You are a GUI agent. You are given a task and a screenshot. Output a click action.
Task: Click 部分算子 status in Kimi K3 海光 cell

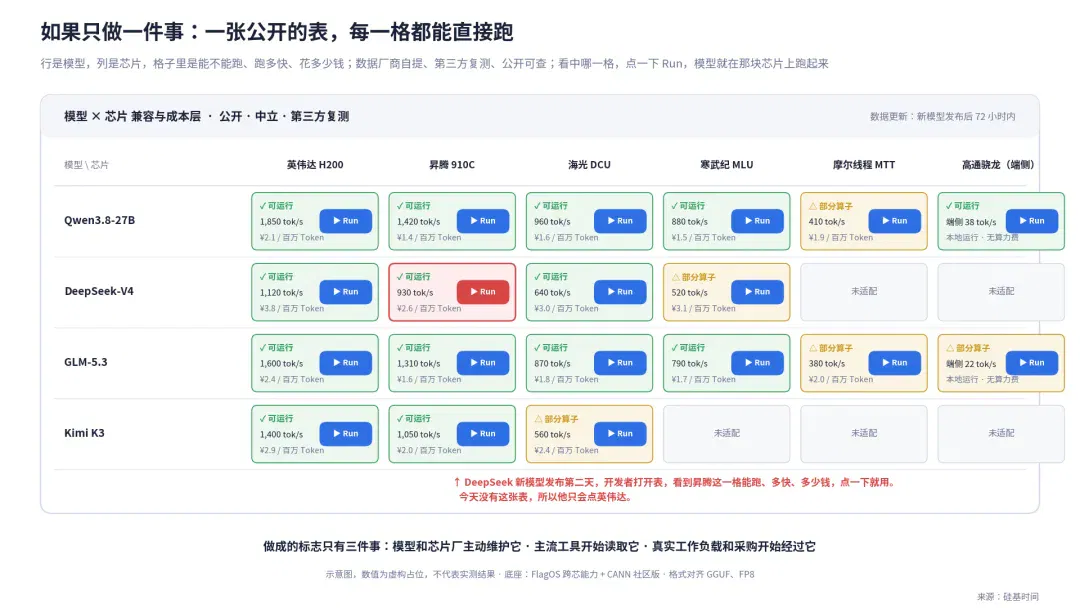tap(557, 419)
